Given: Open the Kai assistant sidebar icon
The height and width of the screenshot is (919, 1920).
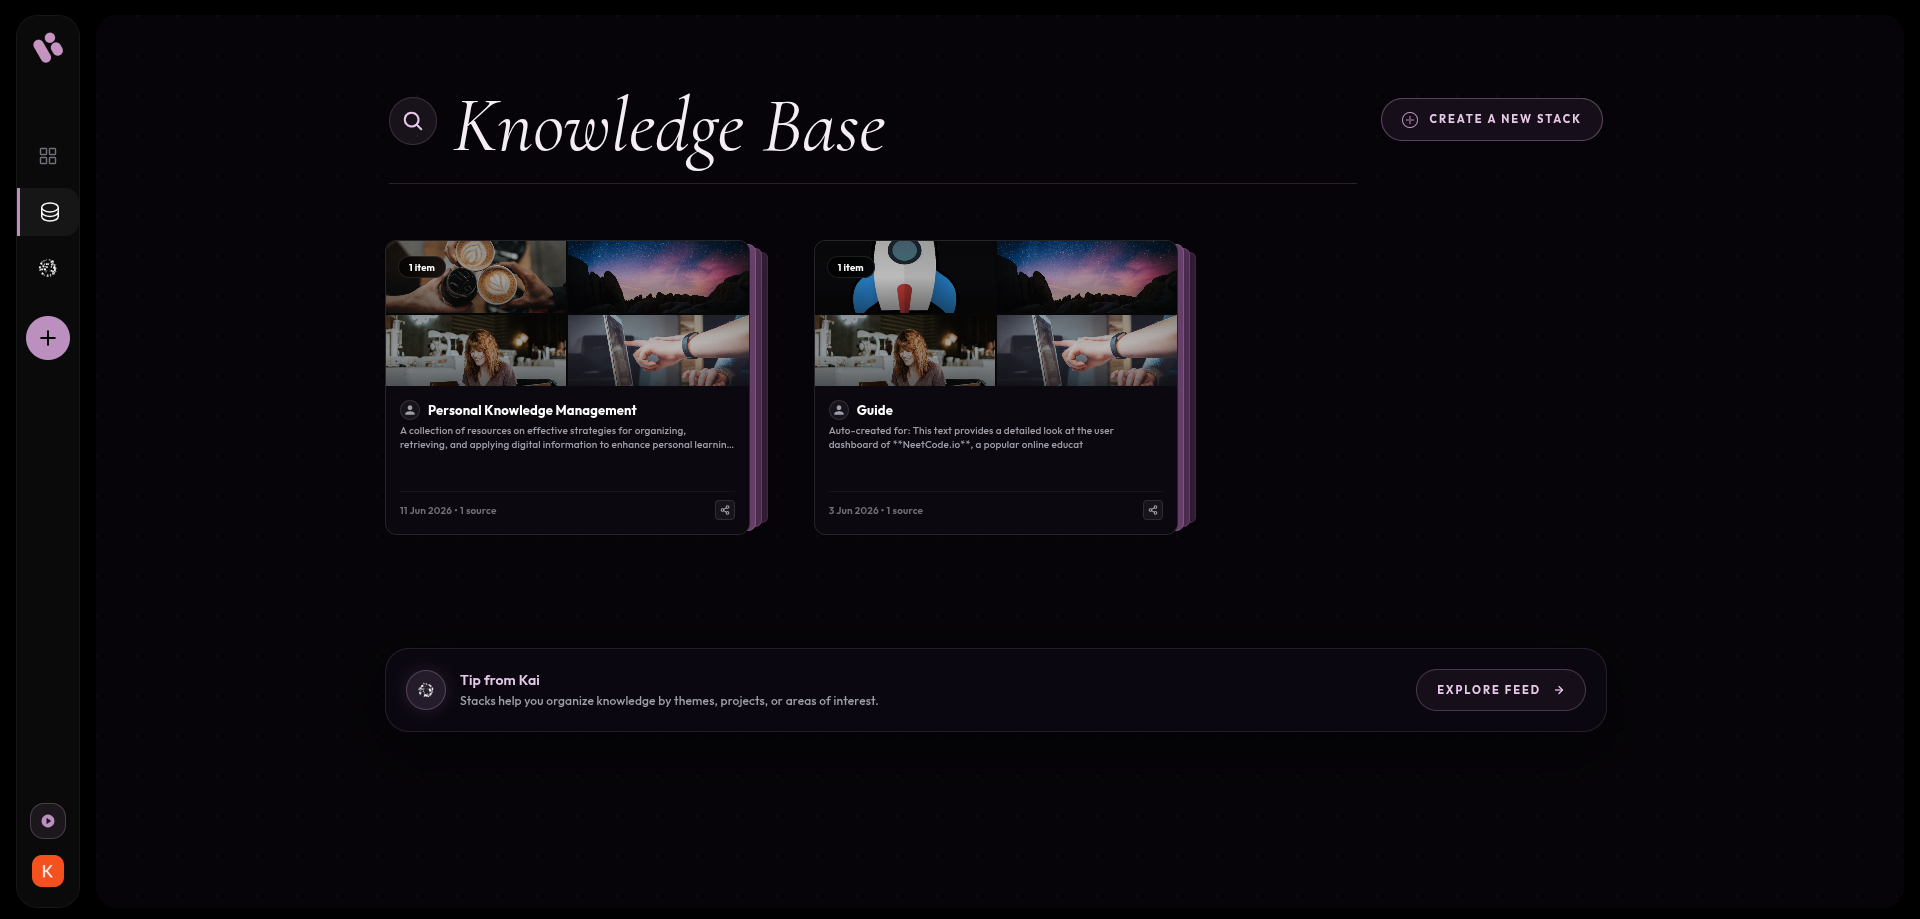Looking at the screenshot, I should click(x=48, y=268).
